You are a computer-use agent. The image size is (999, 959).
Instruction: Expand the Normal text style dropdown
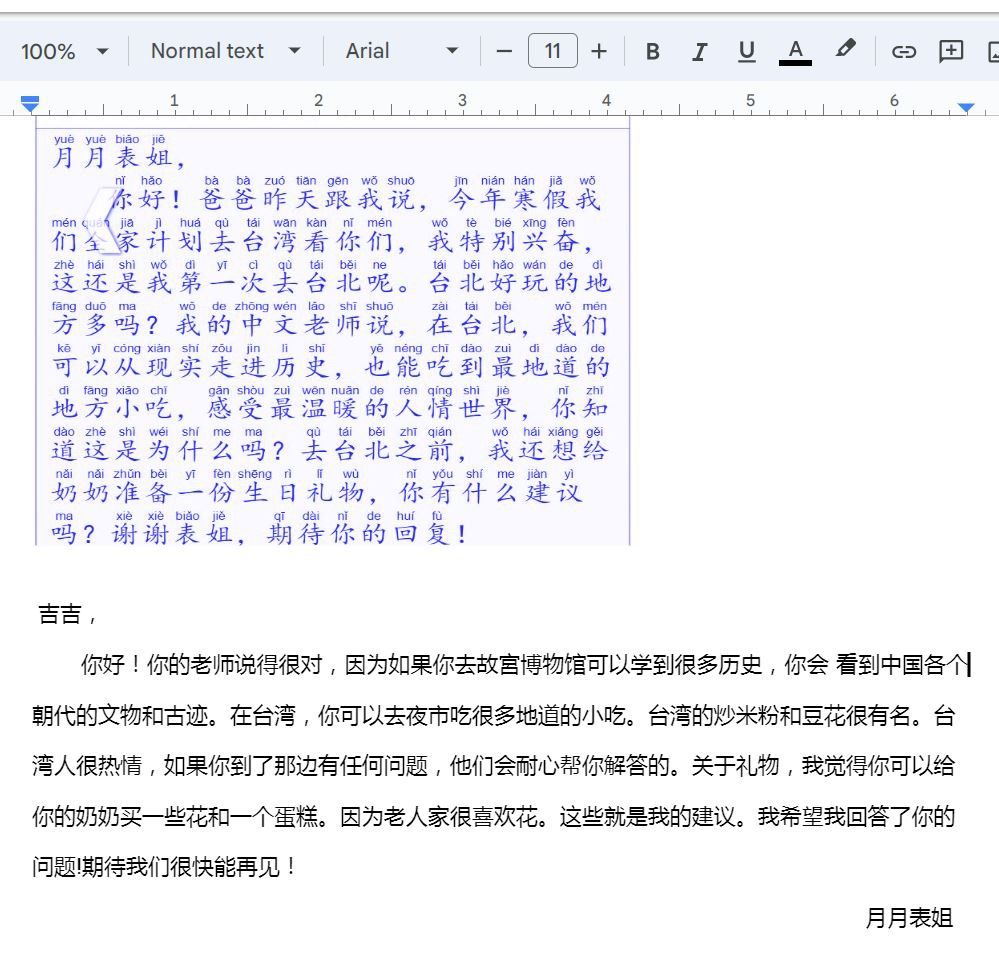225,51
